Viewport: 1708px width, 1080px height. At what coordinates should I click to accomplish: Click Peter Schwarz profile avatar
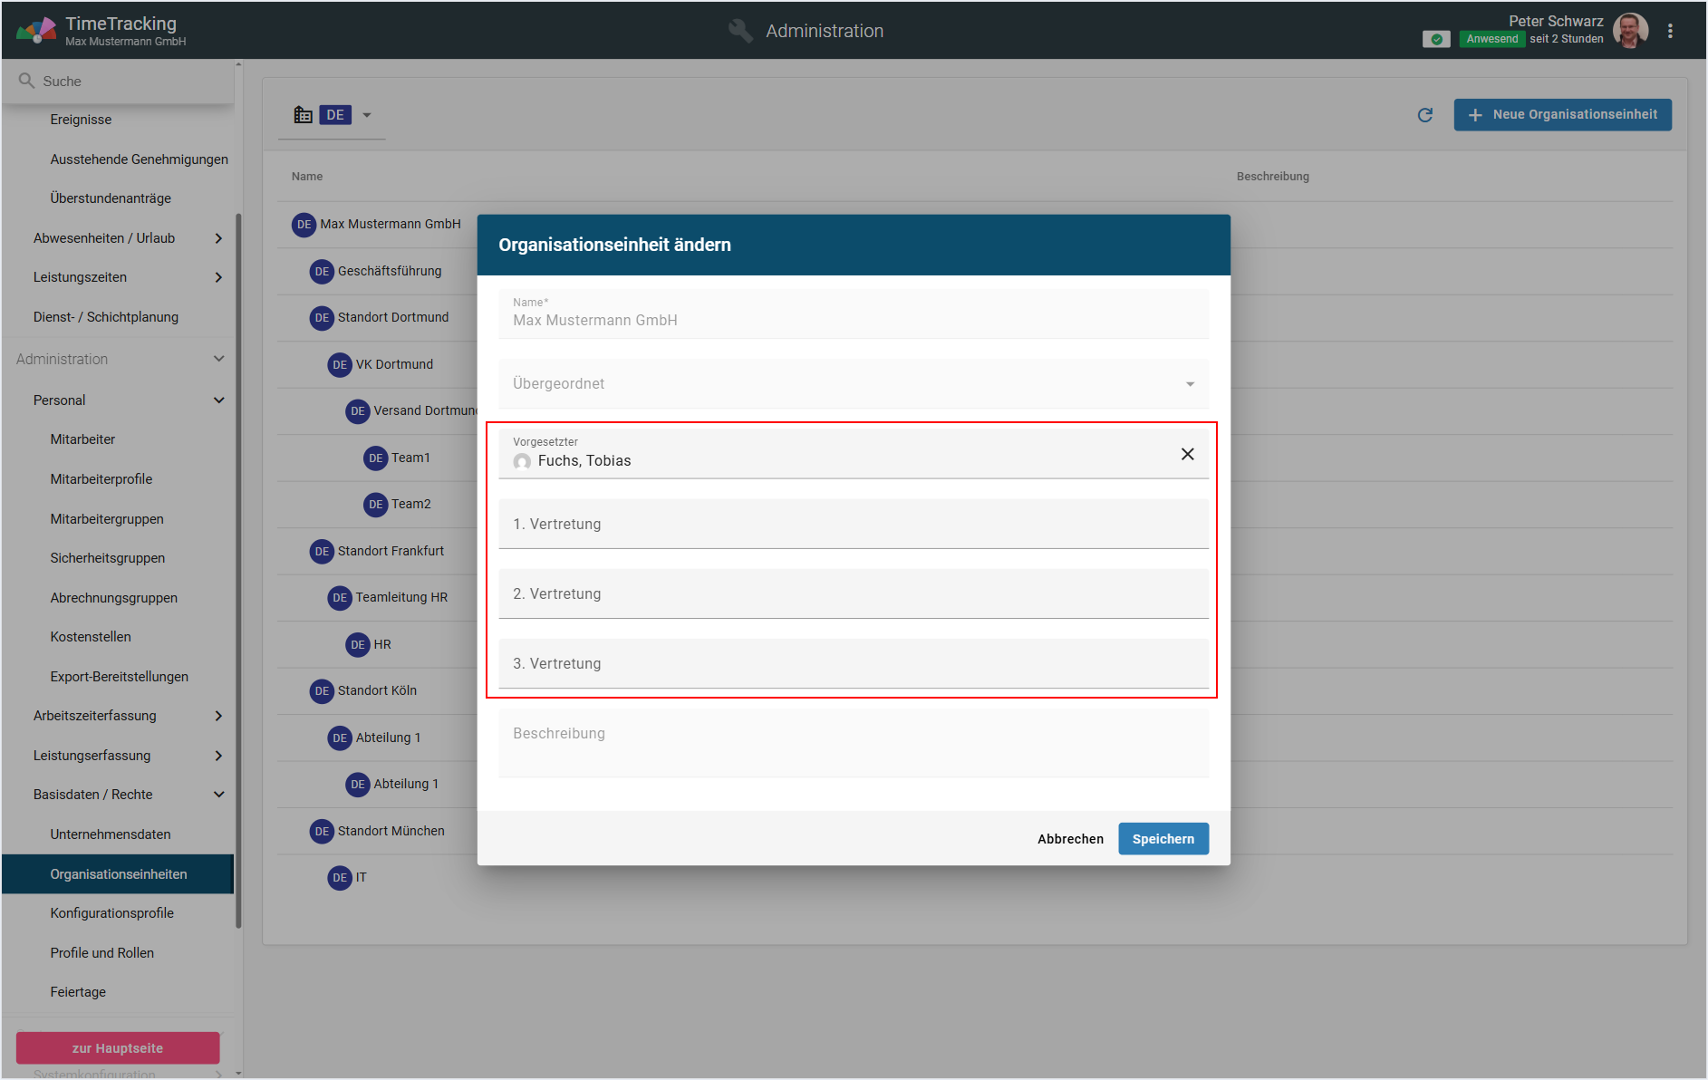pyautogui.click(x=1630, y=31)
